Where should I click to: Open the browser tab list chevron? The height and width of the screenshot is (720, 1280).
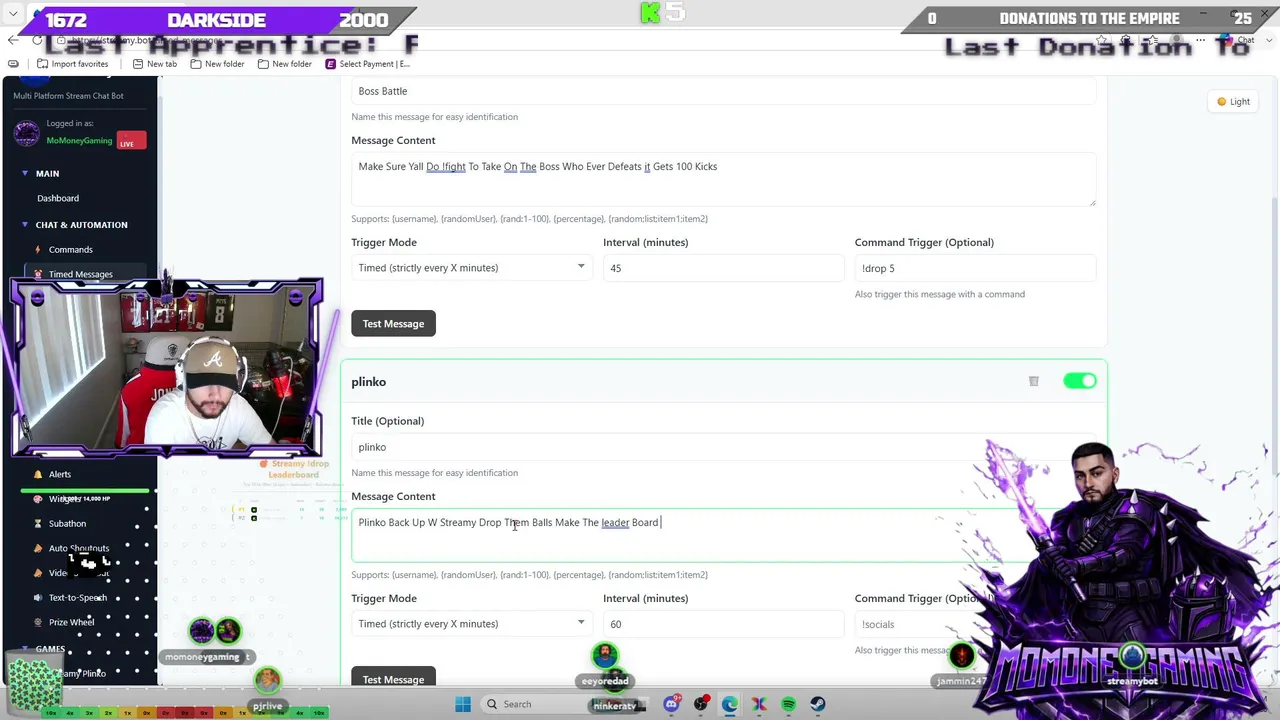click(13, 15)
